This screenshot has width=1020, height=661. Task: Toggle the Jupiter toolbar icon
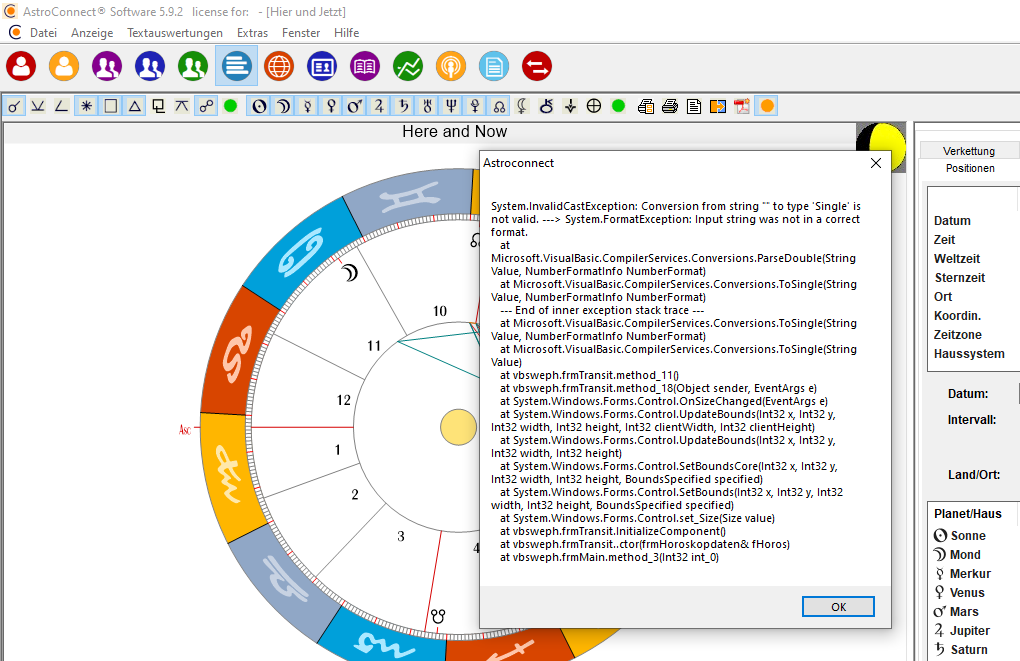point(379,106)
